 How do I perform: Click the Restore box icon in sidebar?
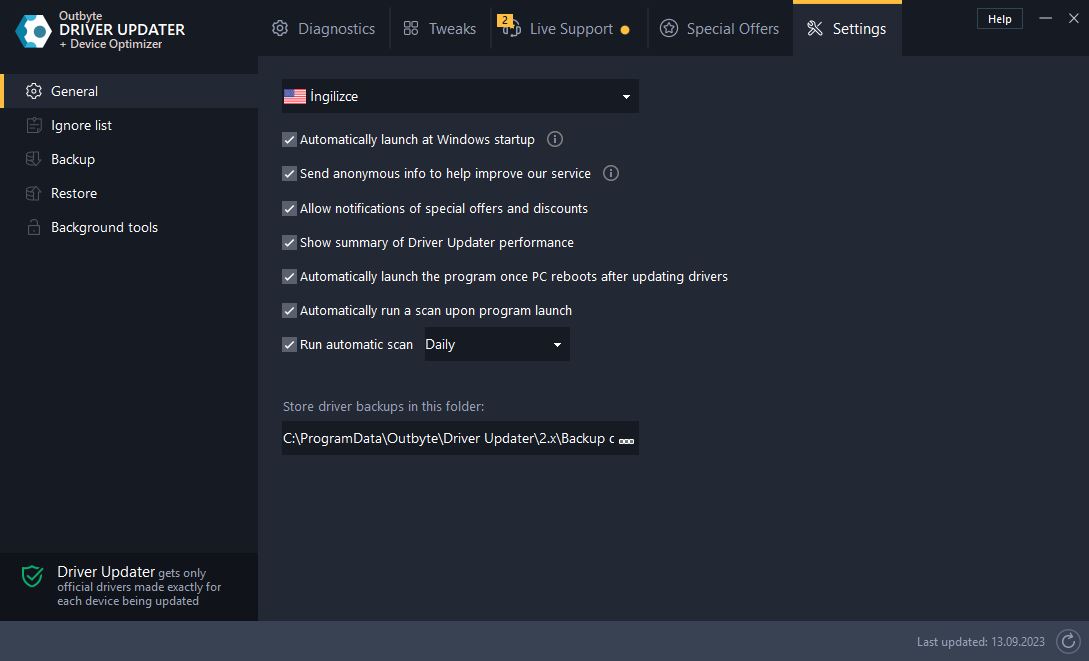click(33, 193)
